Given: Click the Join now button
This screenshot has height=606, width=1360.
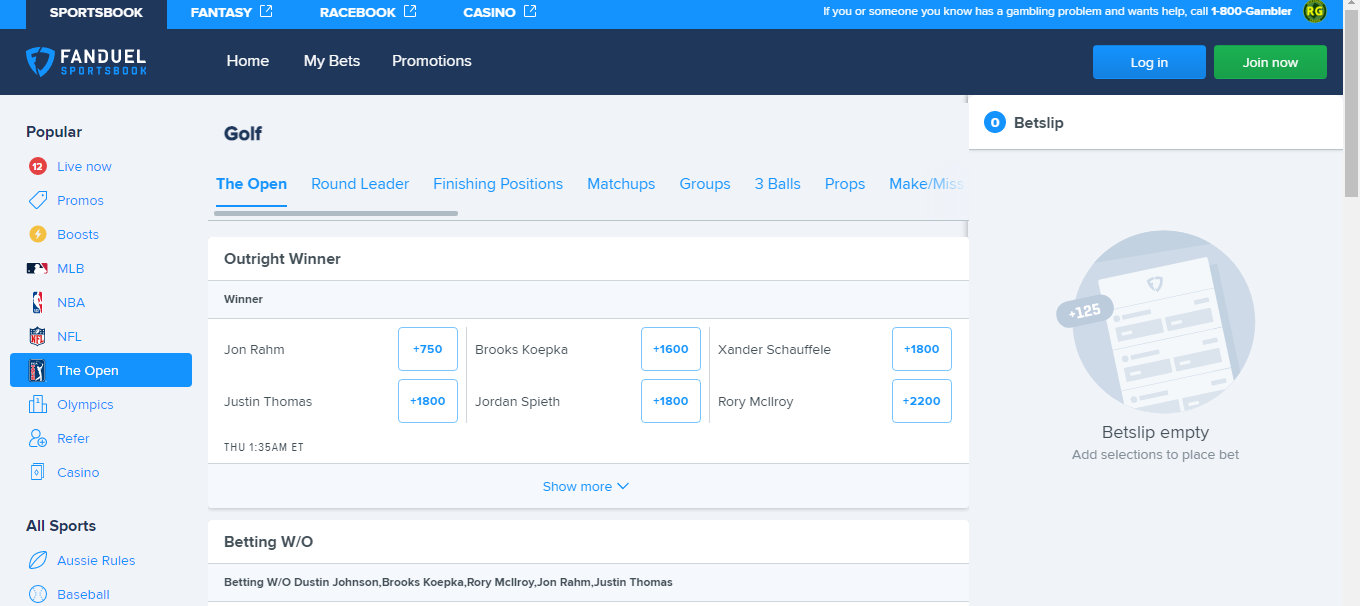Looking at the screenshot, I should [x=1270, y=62].
